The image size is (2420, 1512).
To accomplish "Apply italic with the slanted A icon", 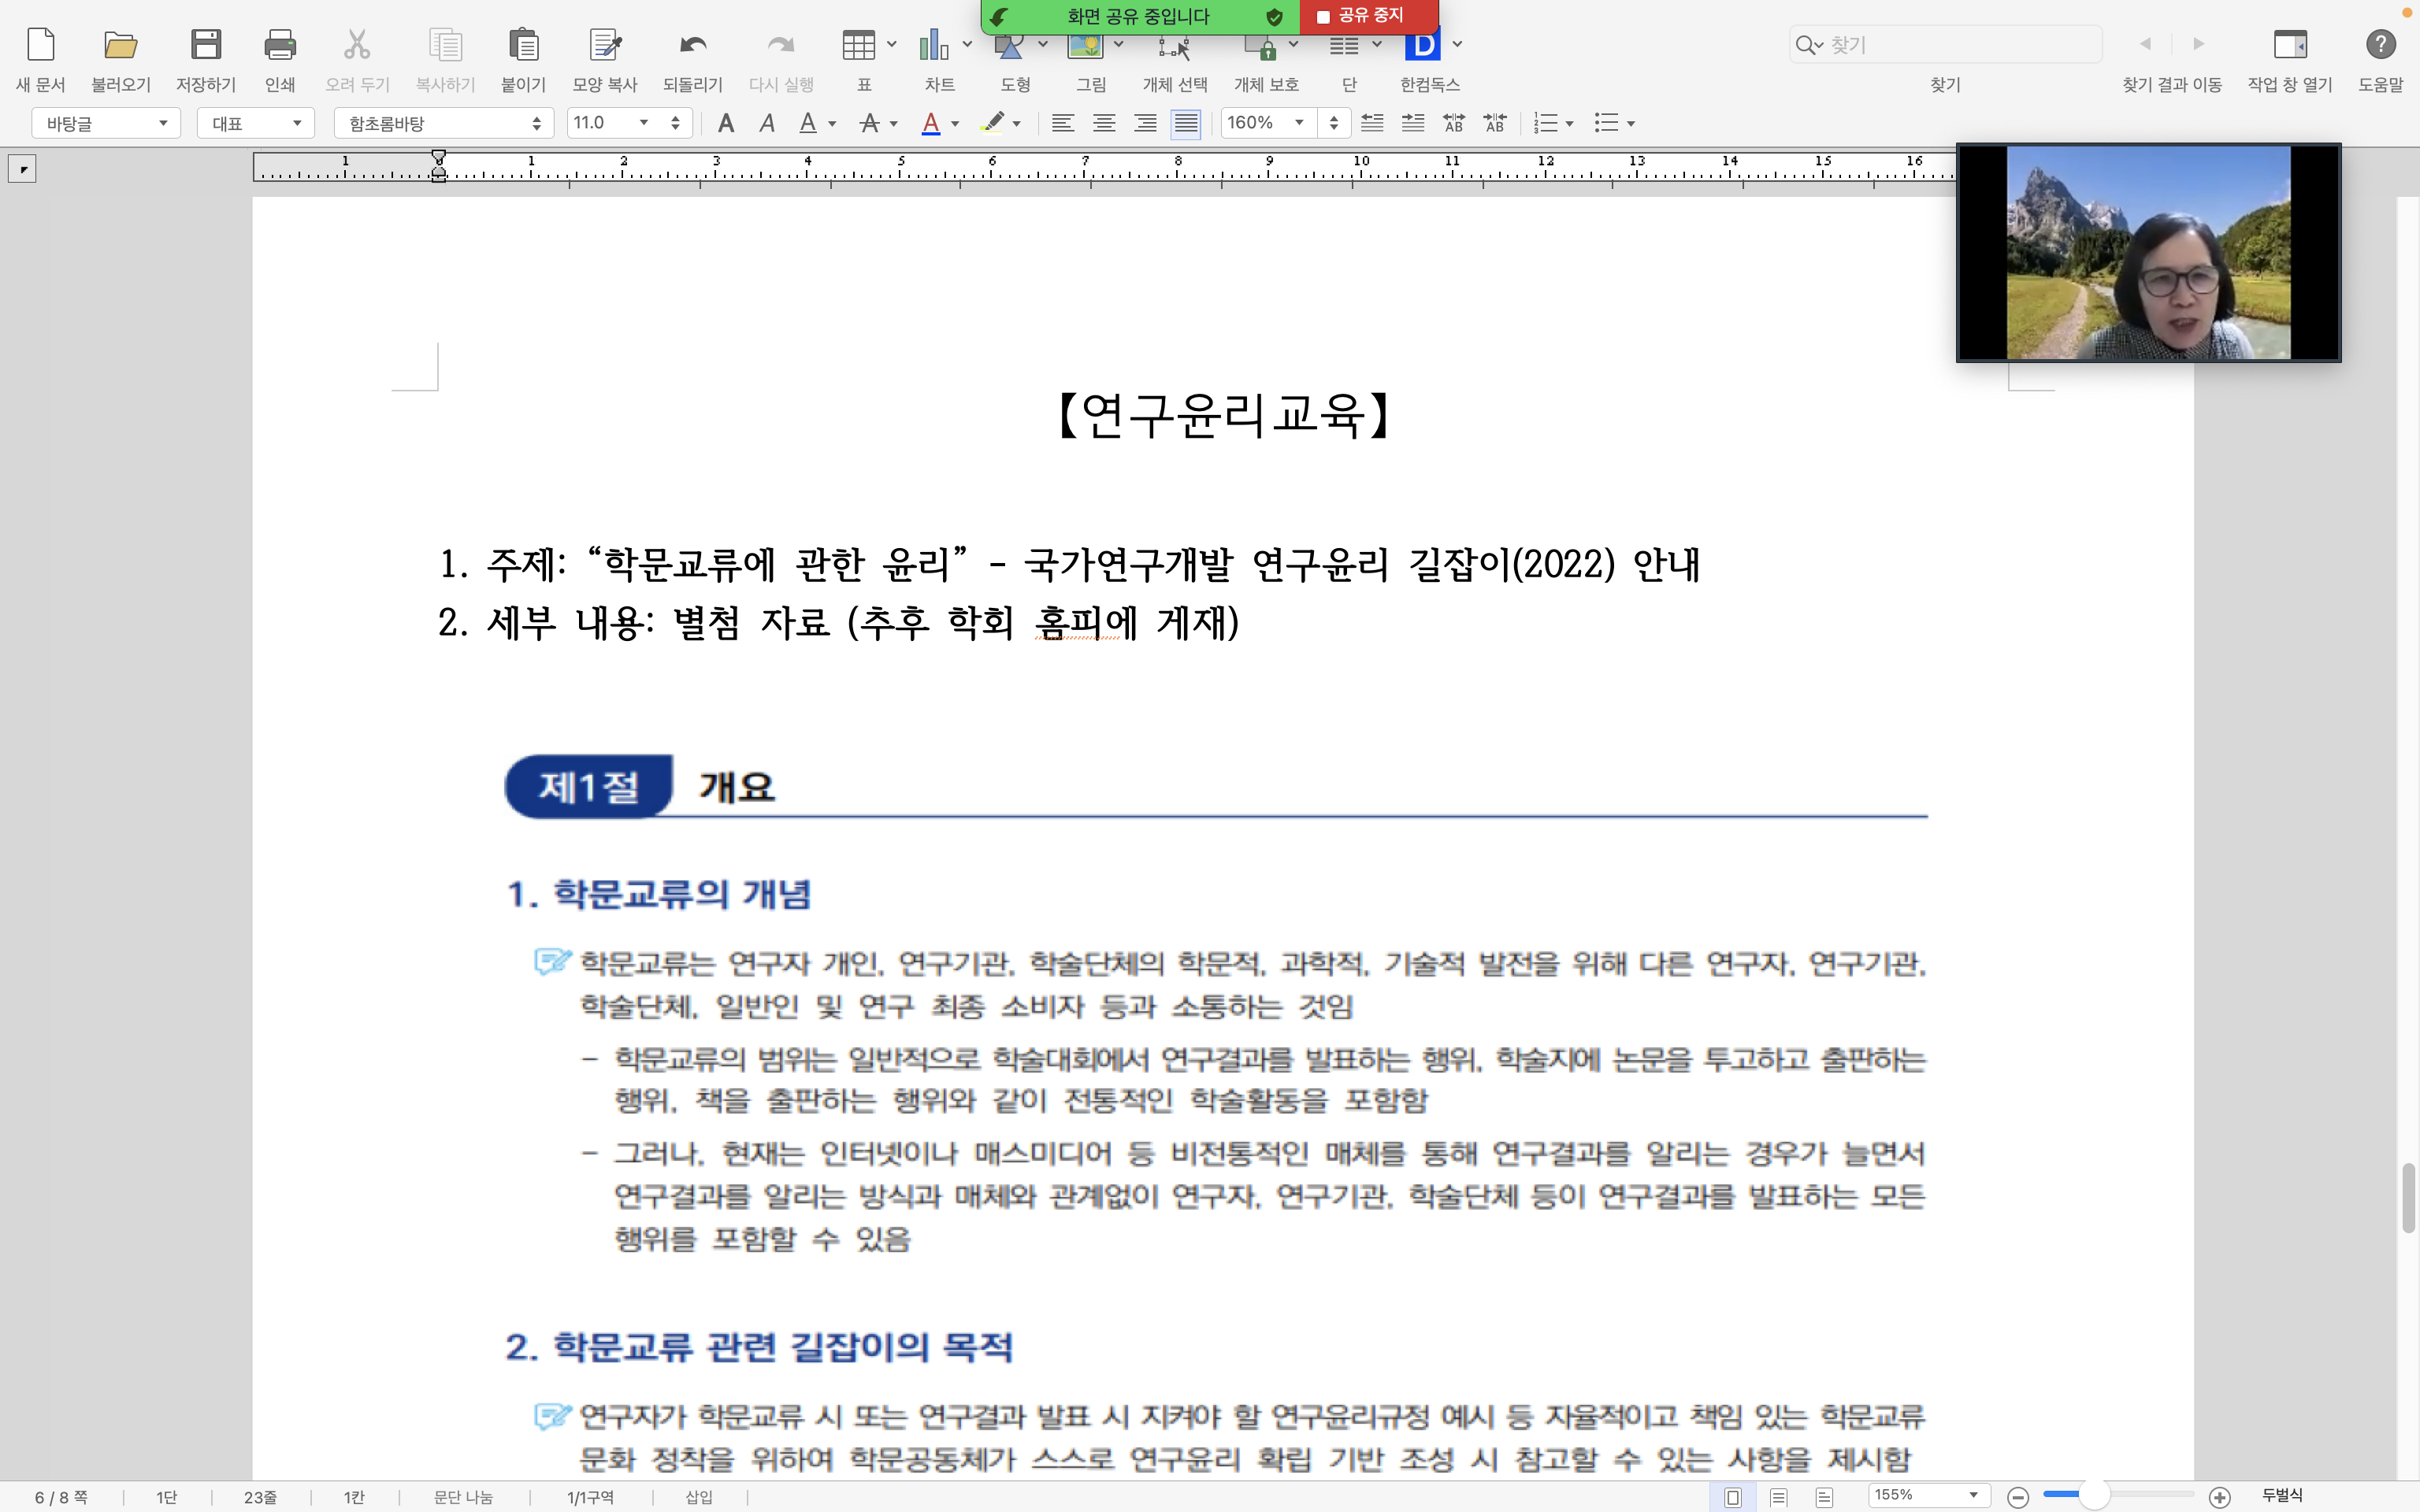I will click(x=767, y=123).
